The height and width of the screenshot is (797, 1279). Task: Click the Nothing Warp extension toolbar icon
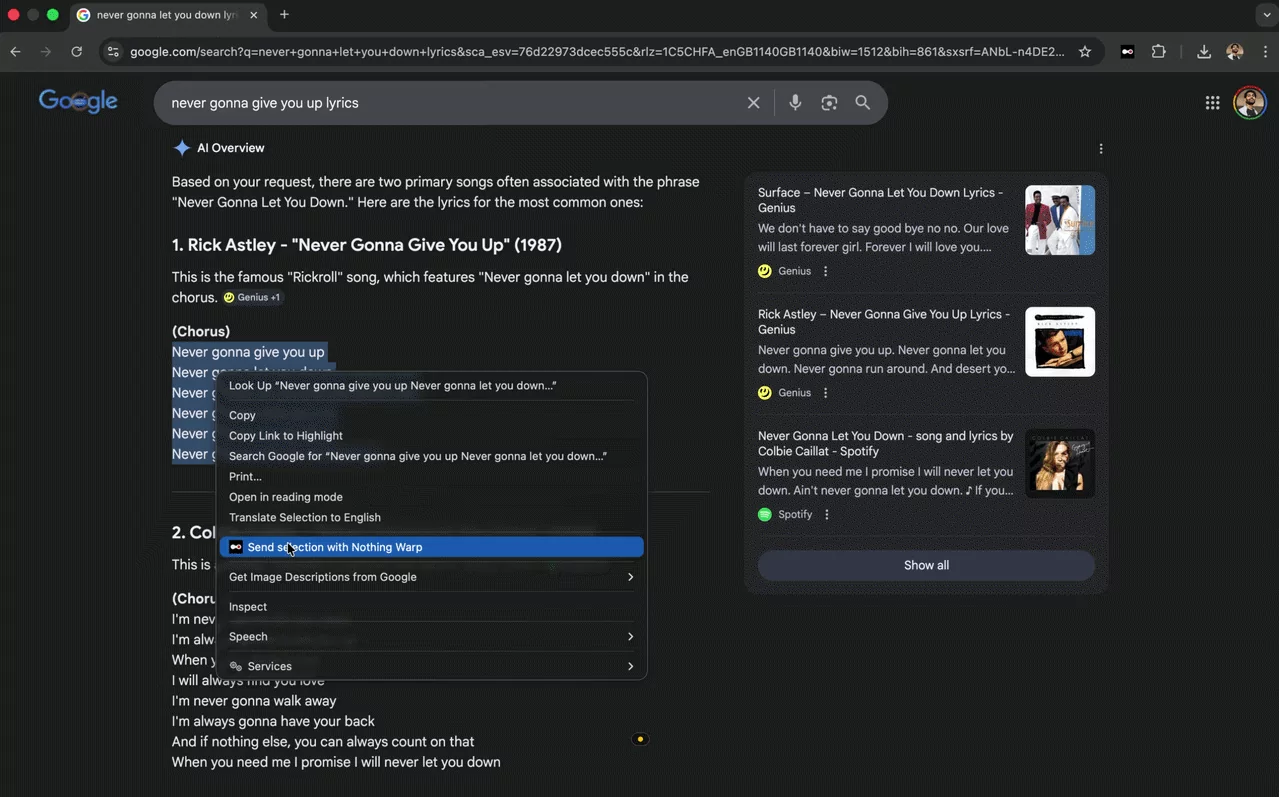tap(1127, 52)
